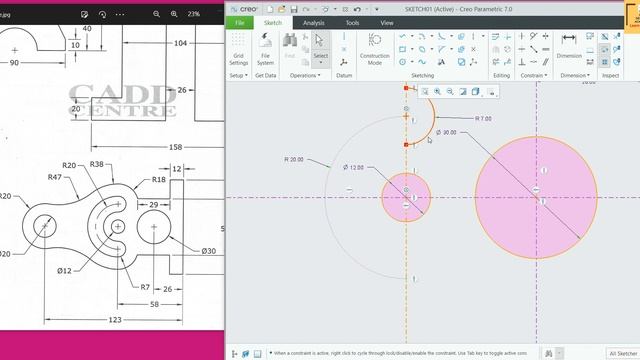Screen dimensions: 640x360
Task: Click the Perimeter dimension icon
Action: coord(590,36)
